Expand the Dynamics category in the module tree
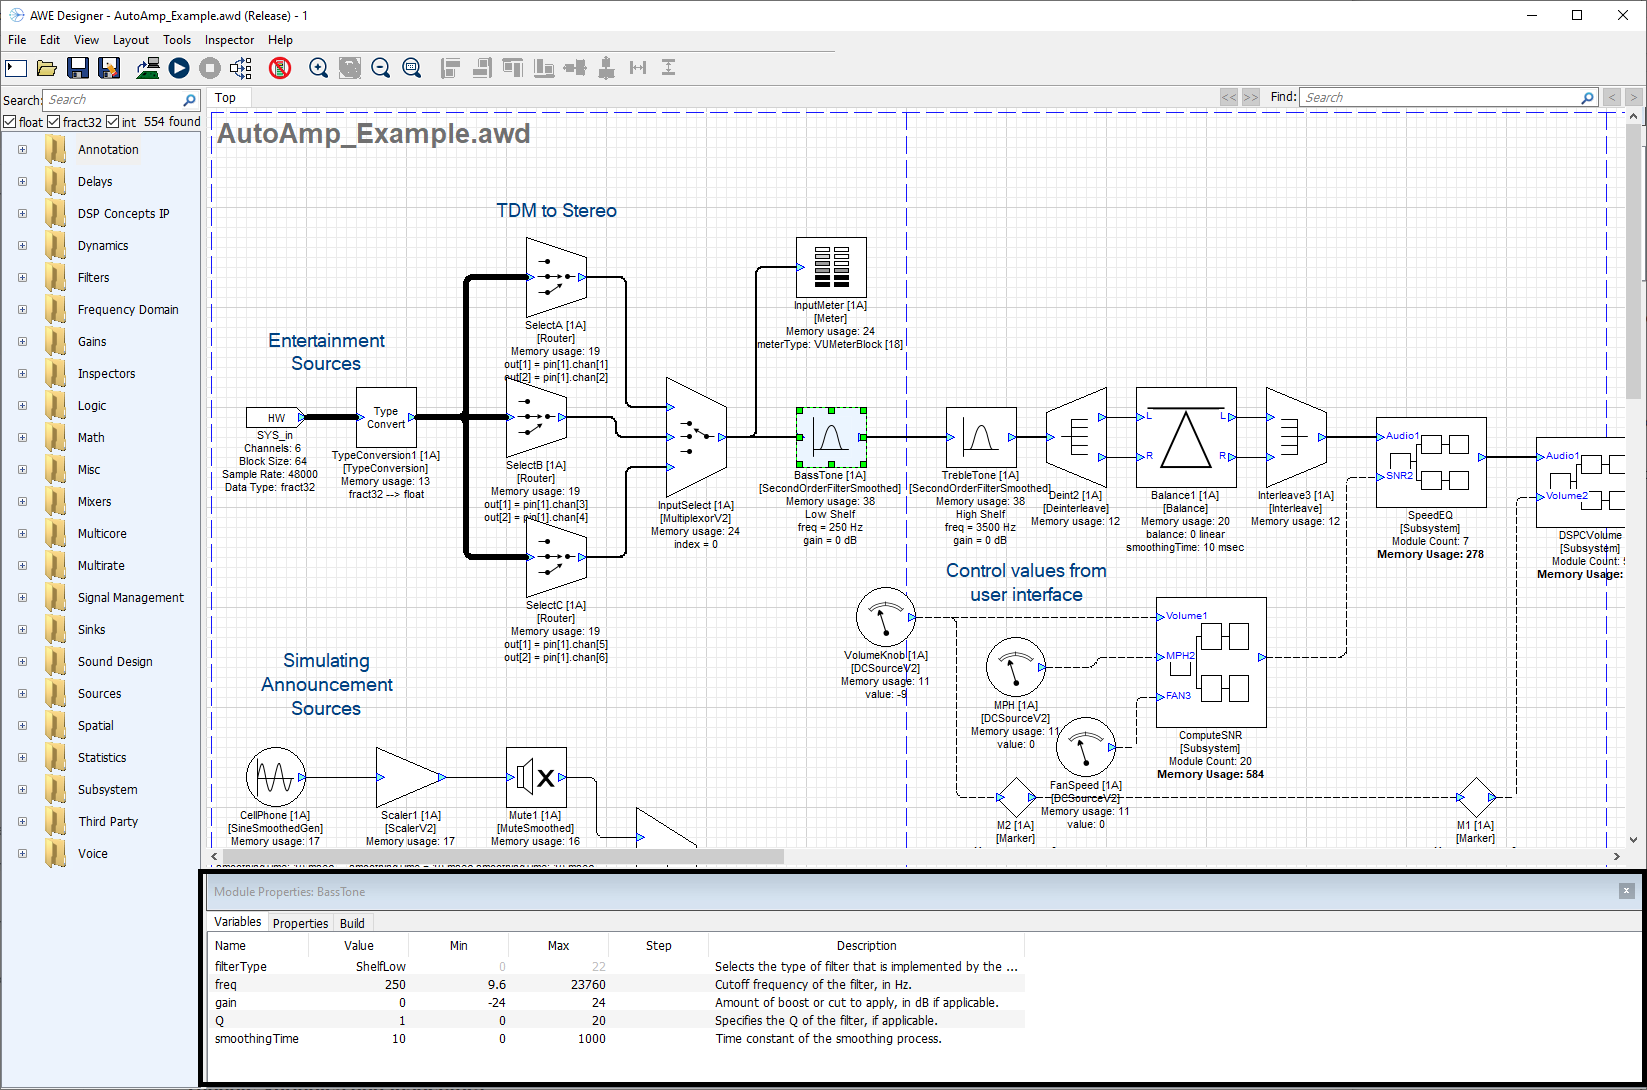 22,245
